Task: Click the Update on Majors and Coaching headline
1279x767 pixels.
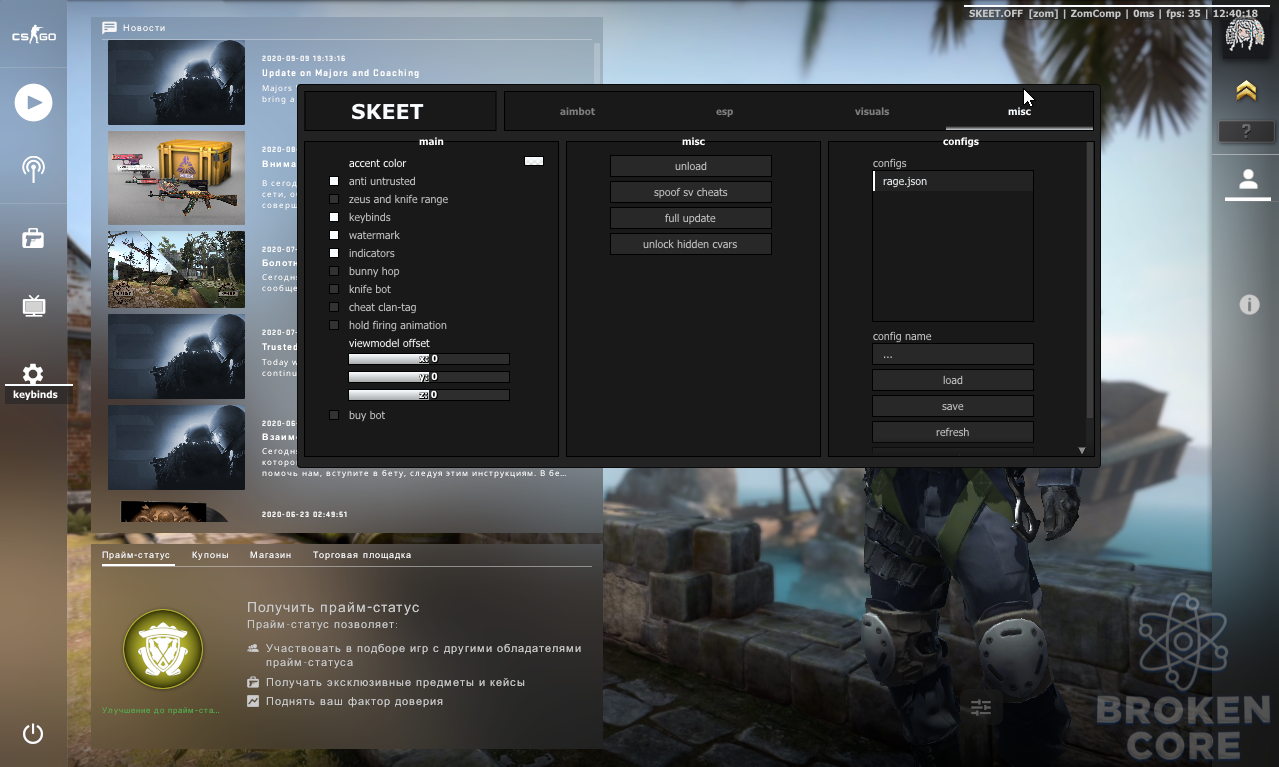Action: point(341,73)
